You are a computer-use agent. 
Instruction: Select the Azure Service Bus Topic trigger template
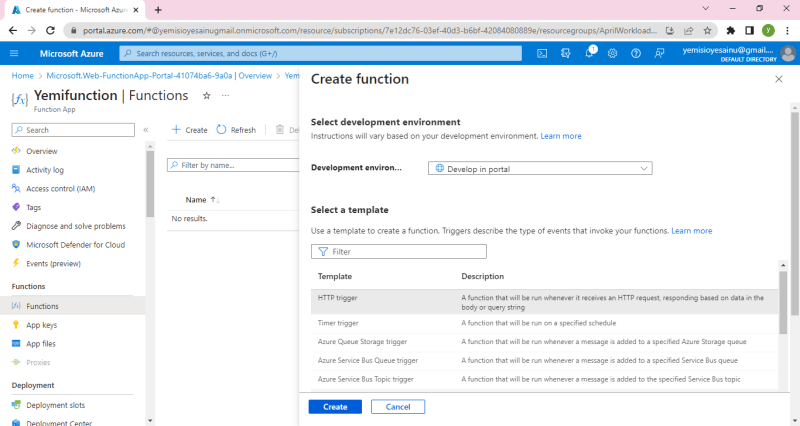544,380
